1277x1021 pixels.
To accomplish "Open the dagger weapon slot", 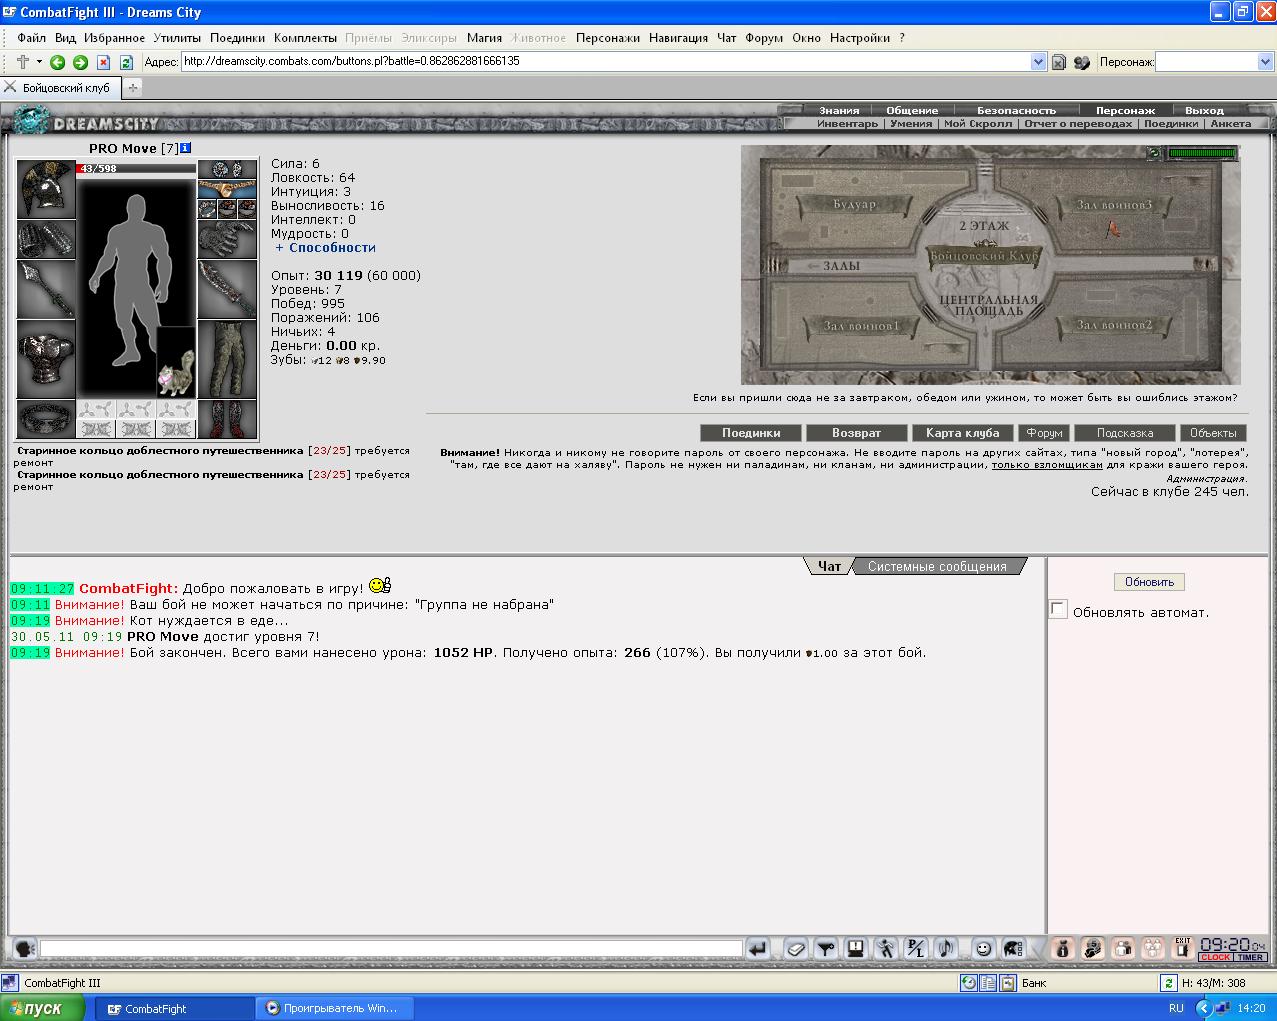I will click(227, 290).
